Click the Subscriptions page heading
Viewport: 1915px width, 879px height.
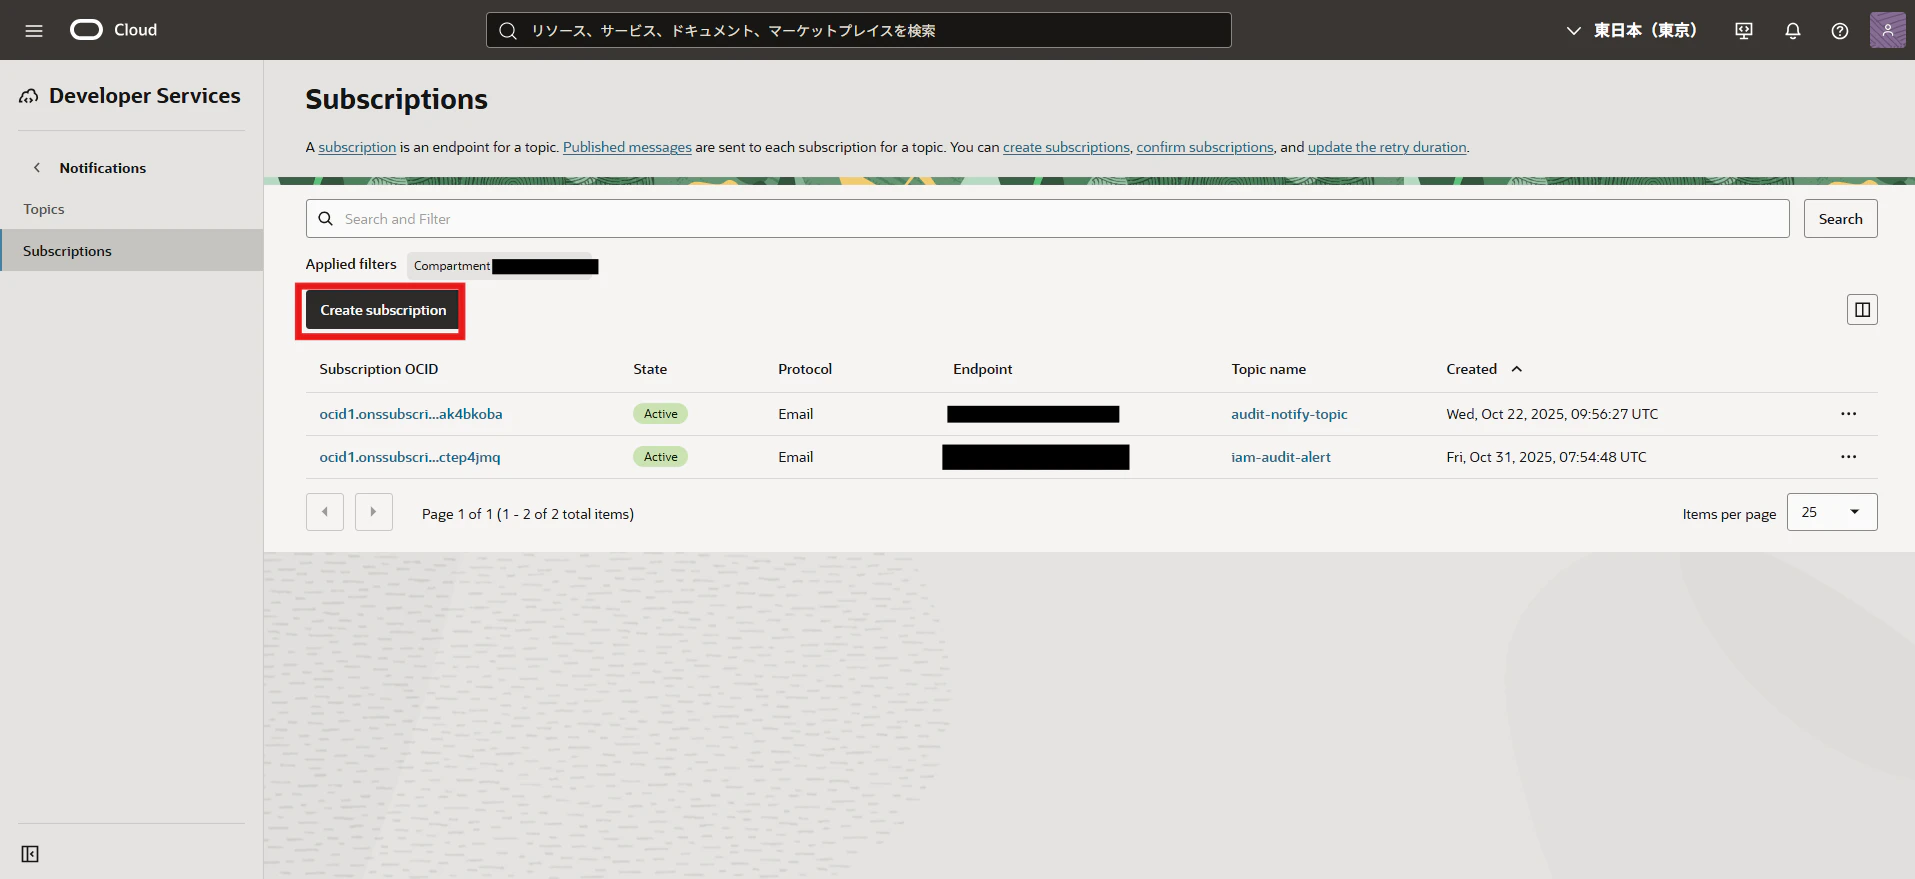[x=397, y=99]
